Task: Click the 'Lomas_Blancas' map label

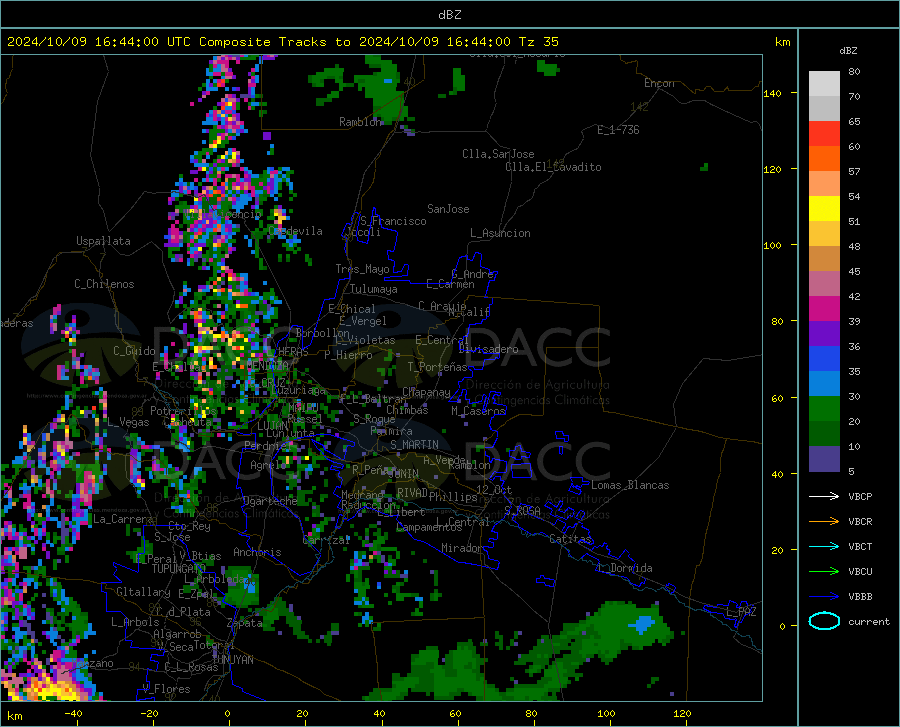Action: [x=630, y=485]
